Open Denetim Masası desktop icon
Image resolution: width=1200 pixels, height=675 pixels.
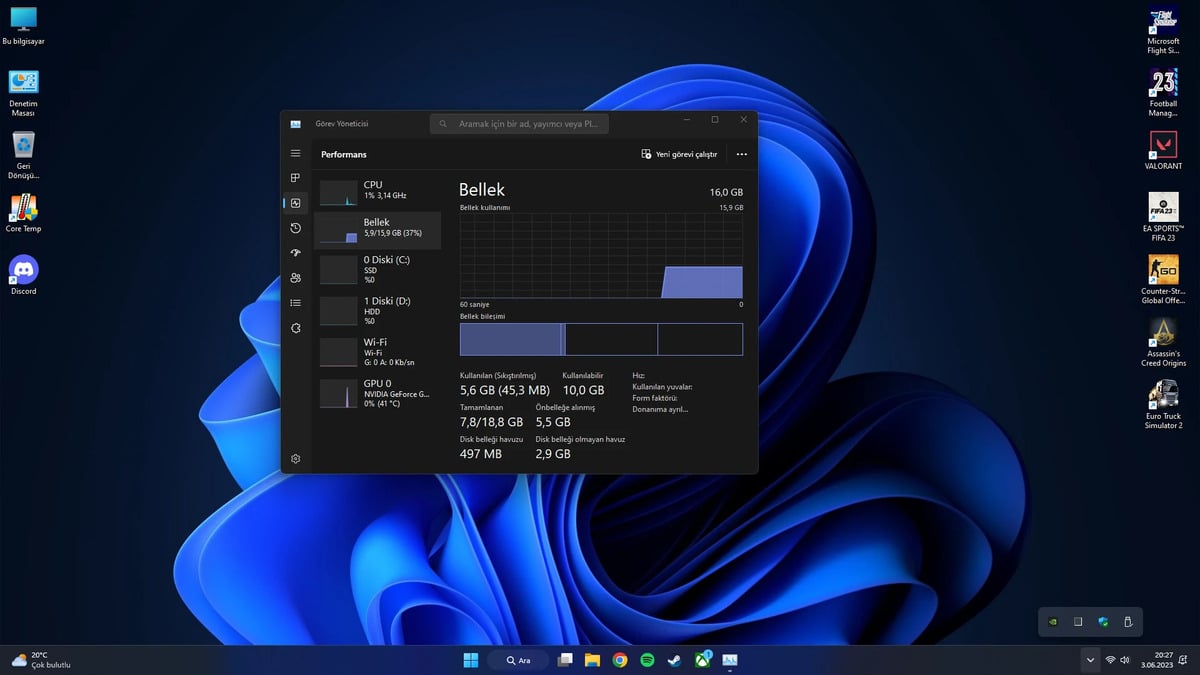23,92
